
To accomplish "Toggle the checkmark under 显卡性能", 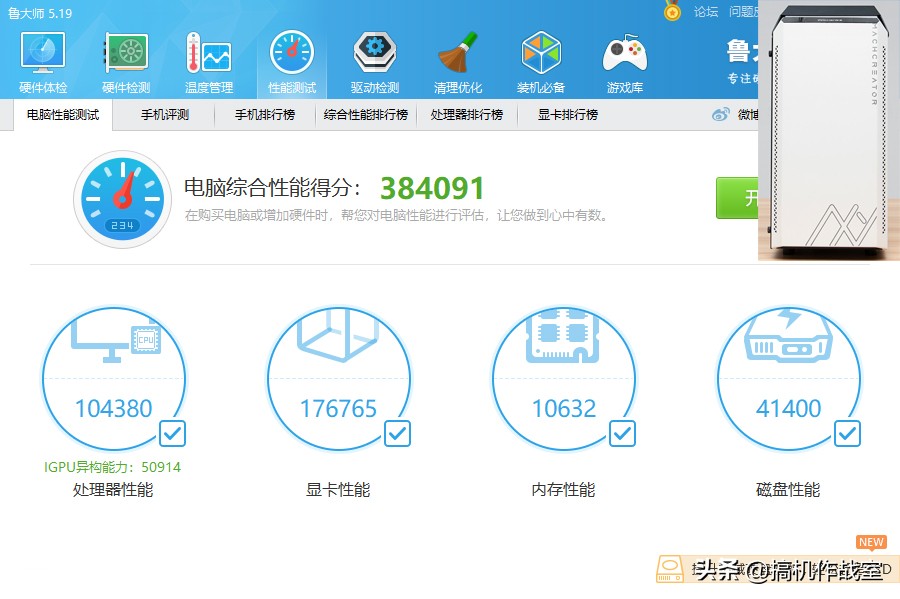I will (x=397, y=433).
